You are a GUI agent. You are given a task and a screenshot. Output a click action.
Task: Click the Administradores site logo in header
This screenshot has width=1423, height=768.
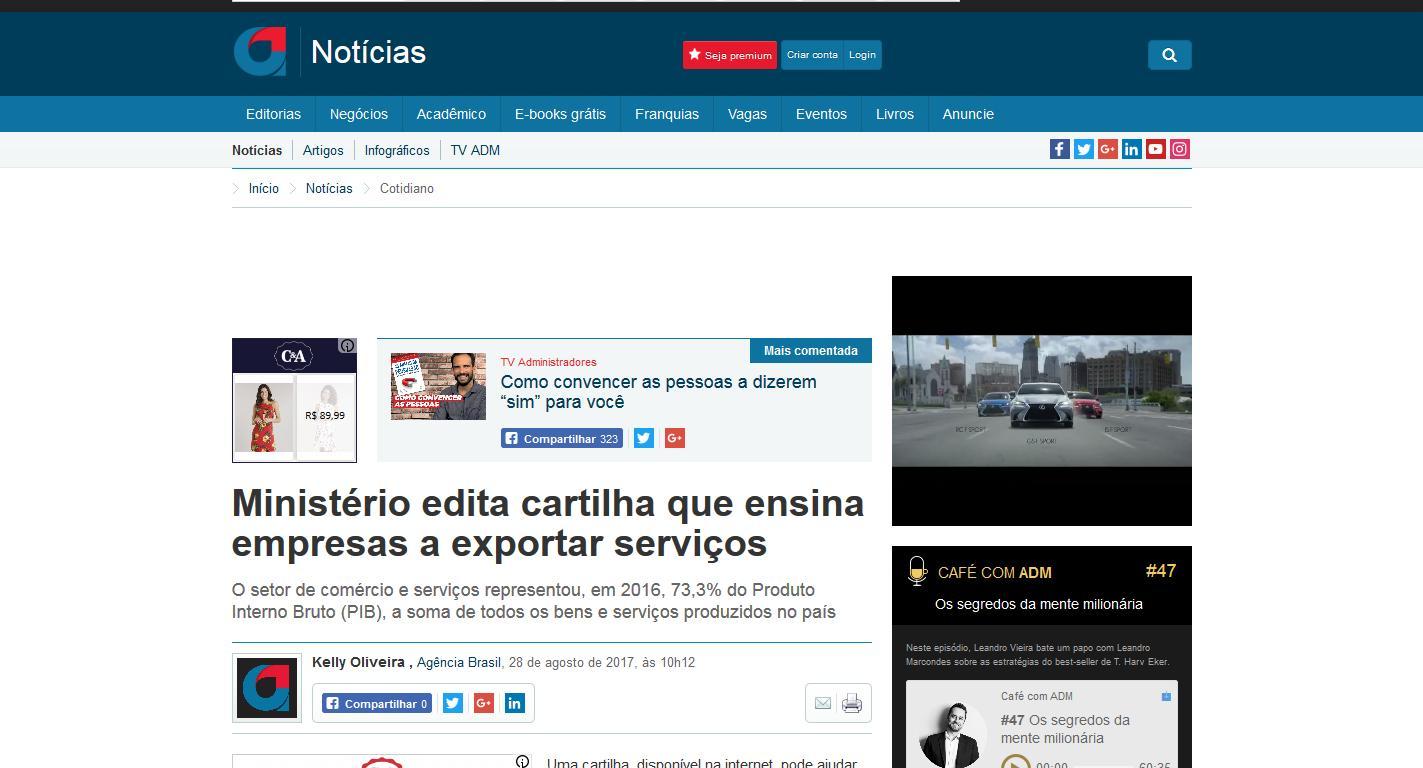[x=260, y=52]
